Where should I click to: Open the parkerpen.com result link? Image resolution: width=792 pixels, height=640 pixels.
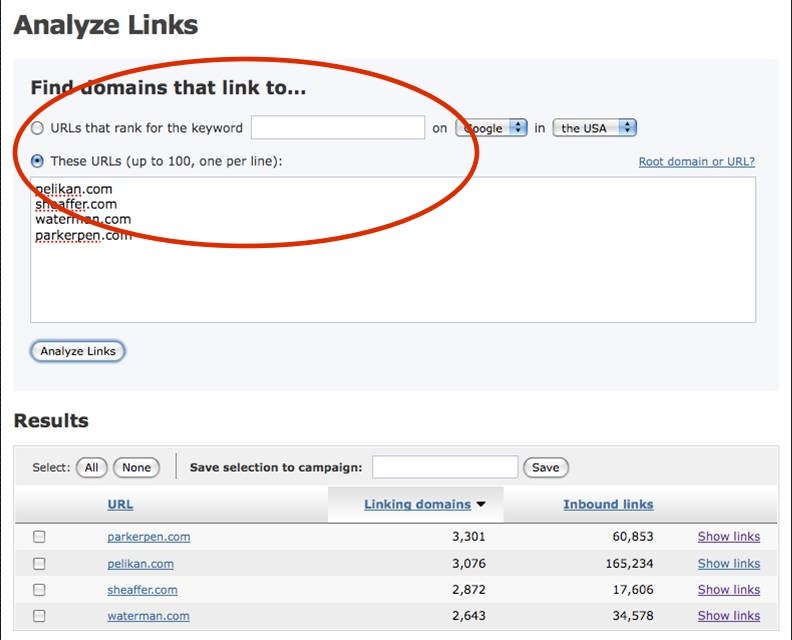148,537
